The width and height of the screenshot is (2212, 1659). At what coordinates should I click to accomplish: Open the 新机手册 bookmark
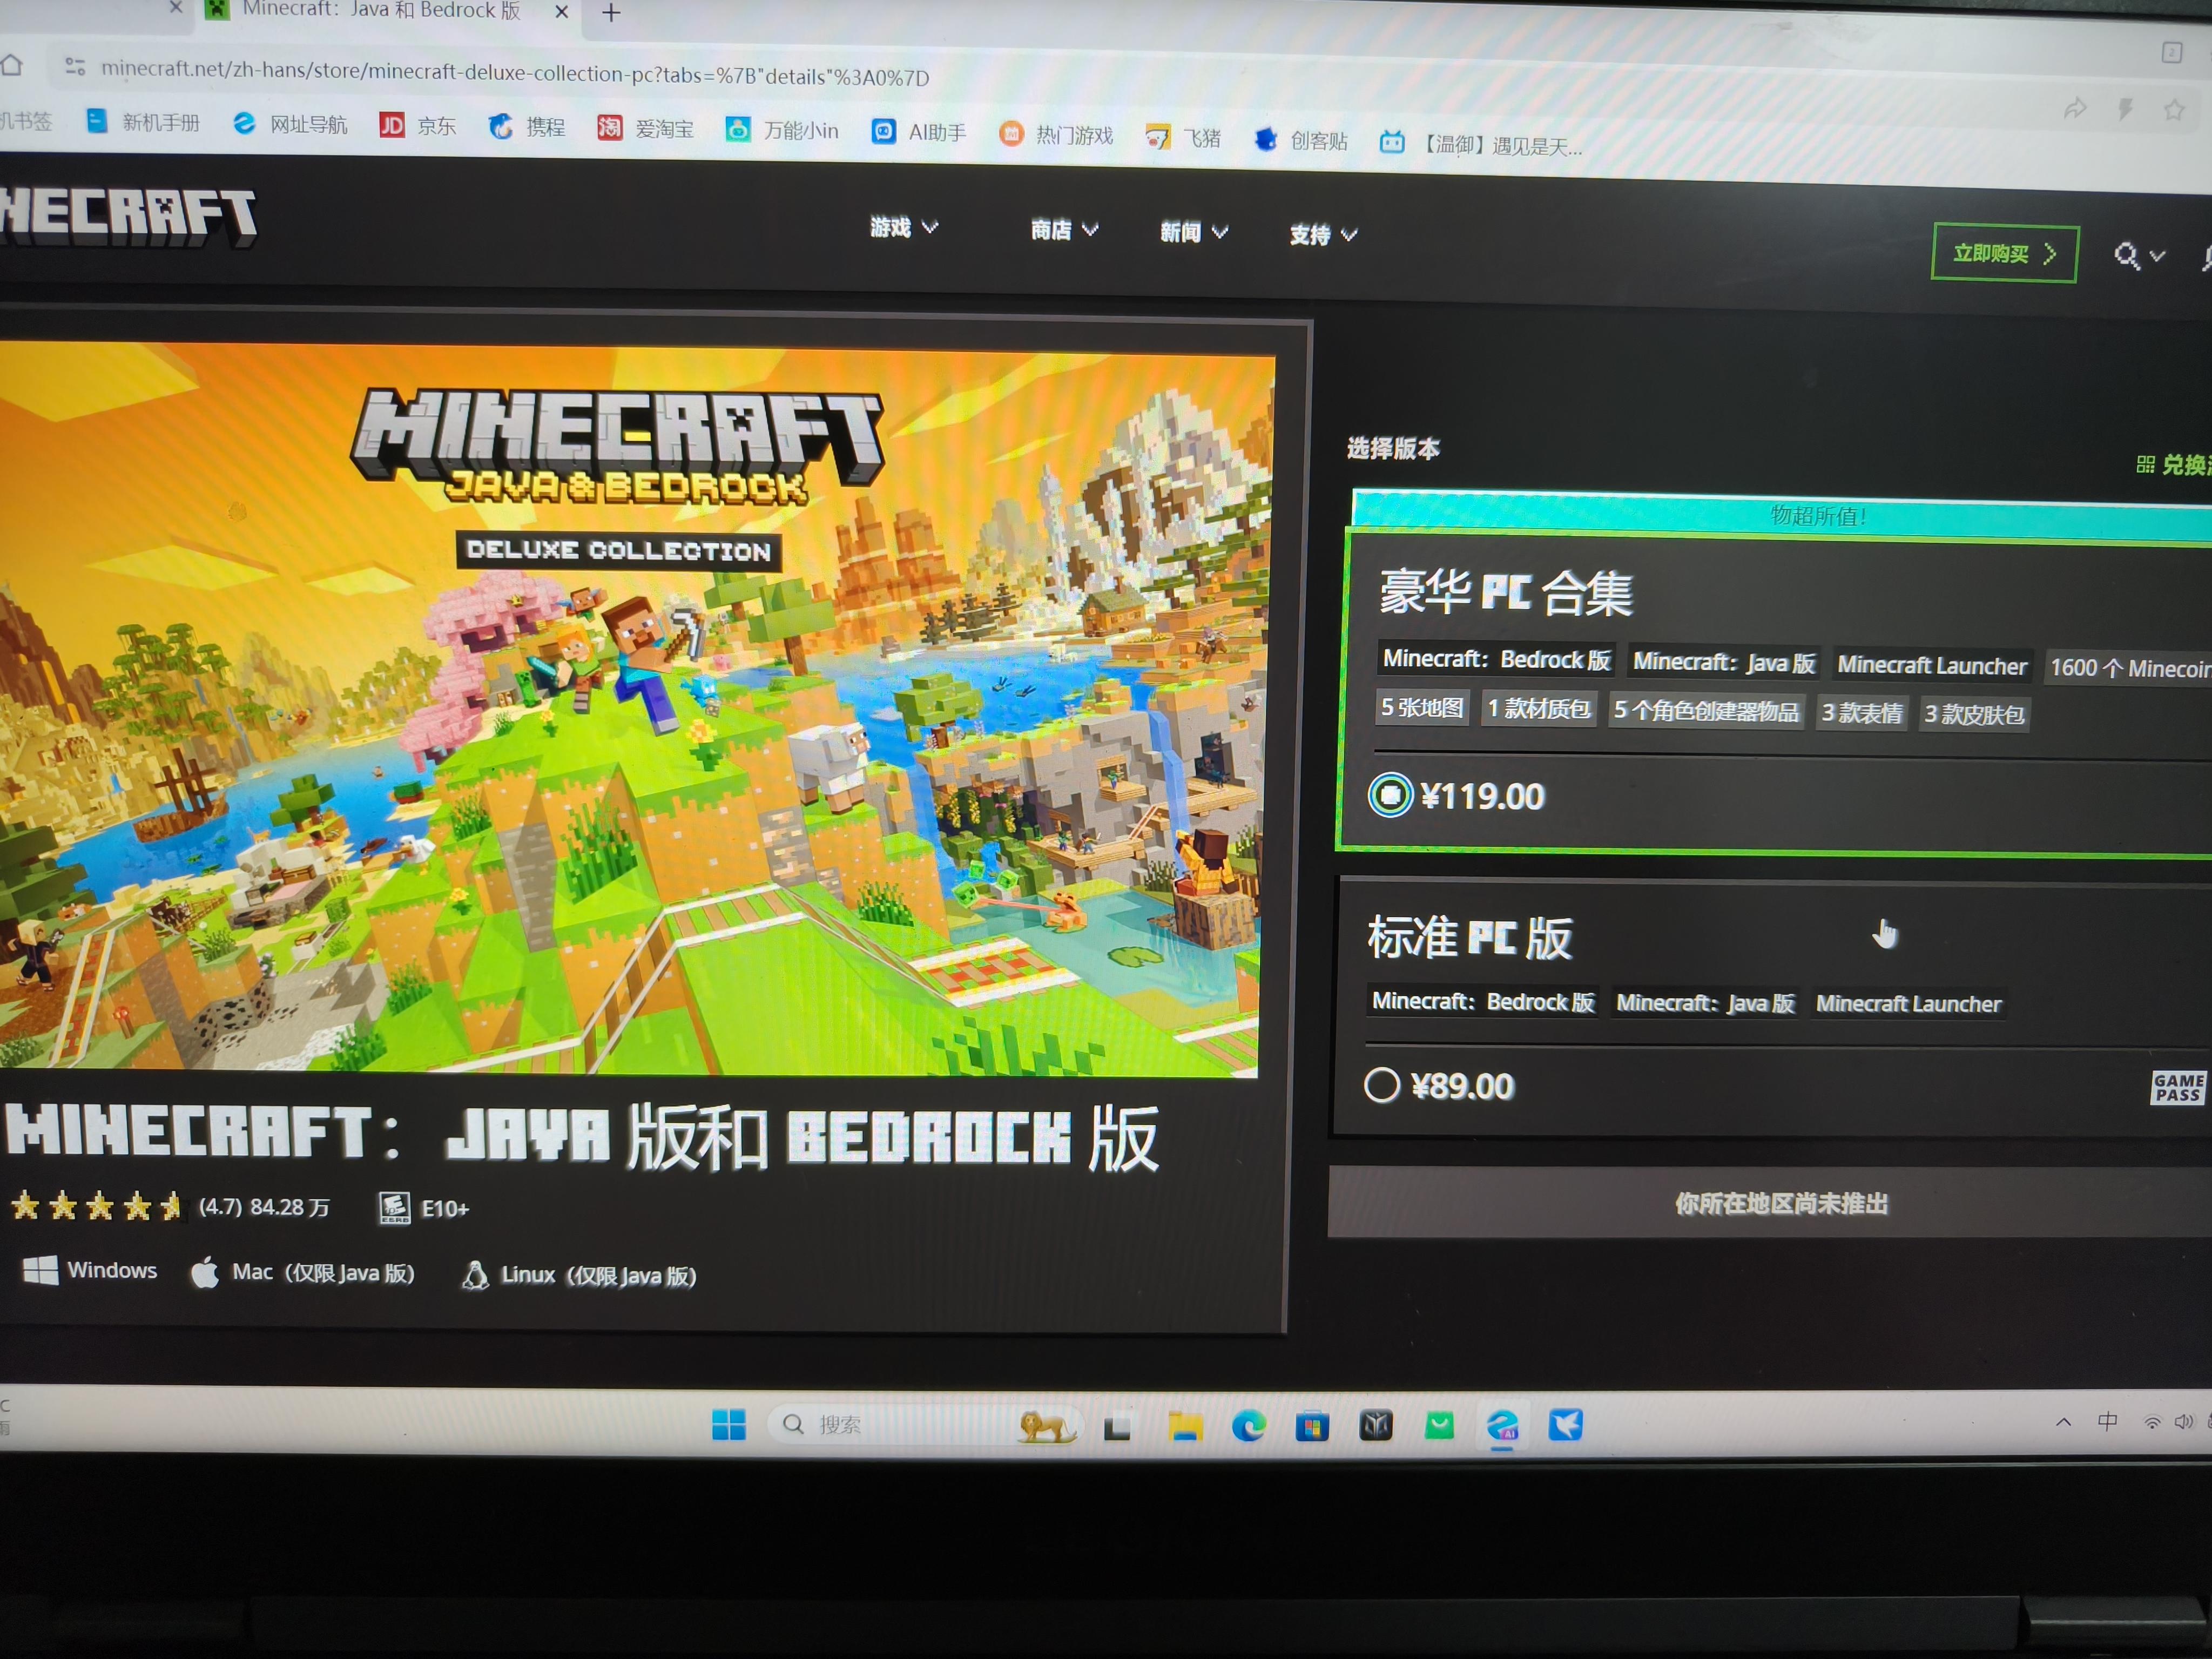click(143, 122)
